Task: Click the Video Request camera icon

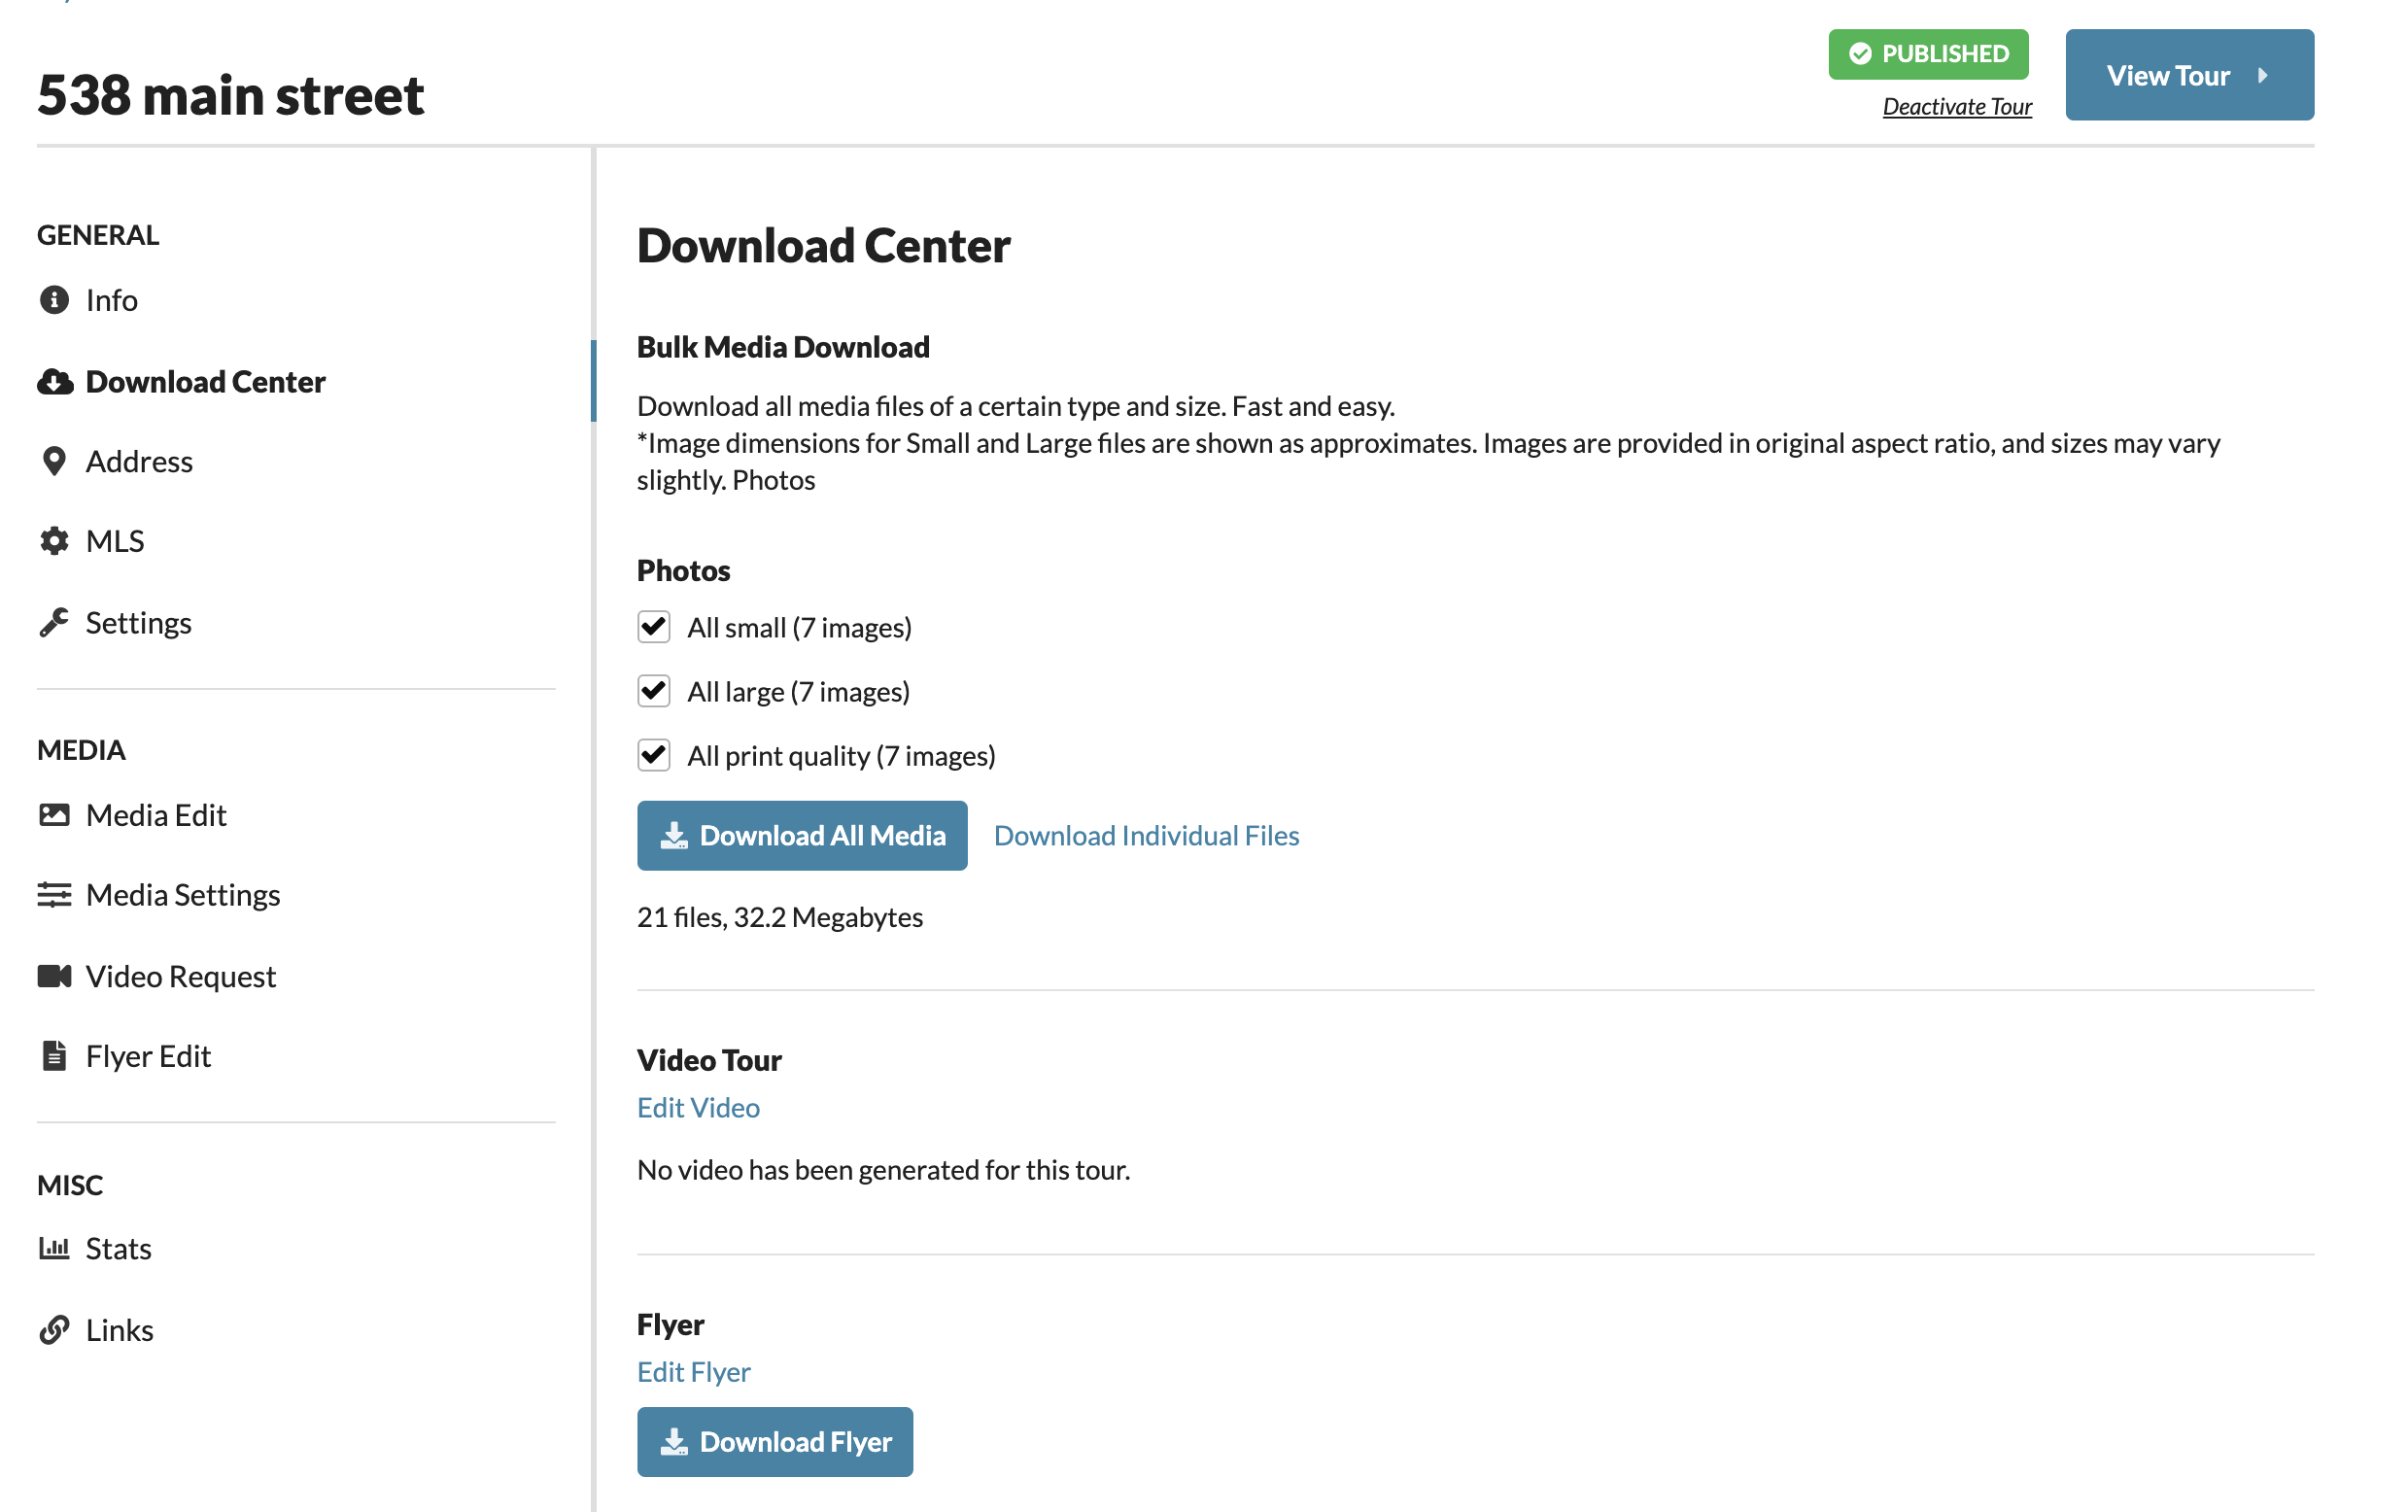Action: (x=54, y=976)
